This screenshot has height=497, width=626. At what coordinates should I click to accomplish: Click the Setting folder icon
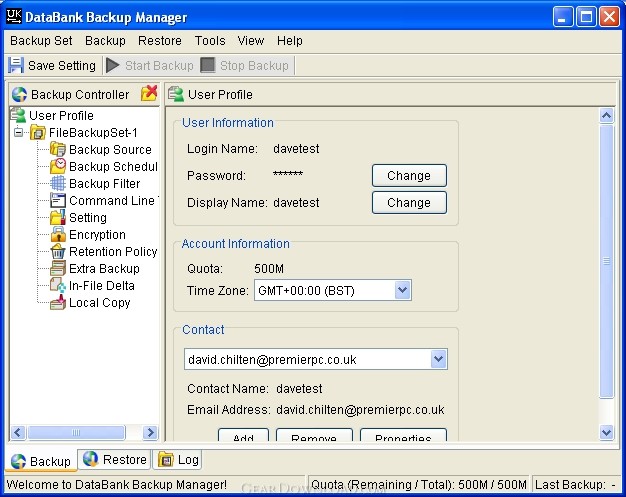[58, 217]
